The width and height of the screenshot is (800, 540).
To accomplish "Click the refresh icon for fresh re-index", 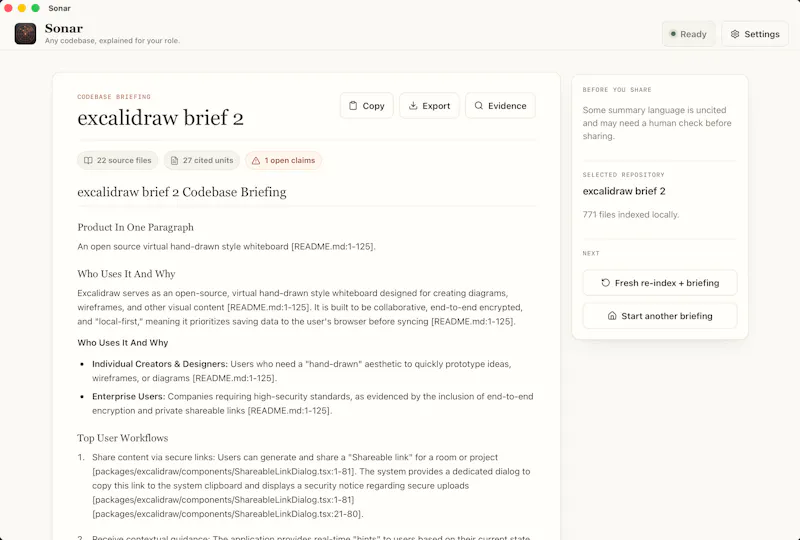I will pyautogui.click(x=606, y=283).
